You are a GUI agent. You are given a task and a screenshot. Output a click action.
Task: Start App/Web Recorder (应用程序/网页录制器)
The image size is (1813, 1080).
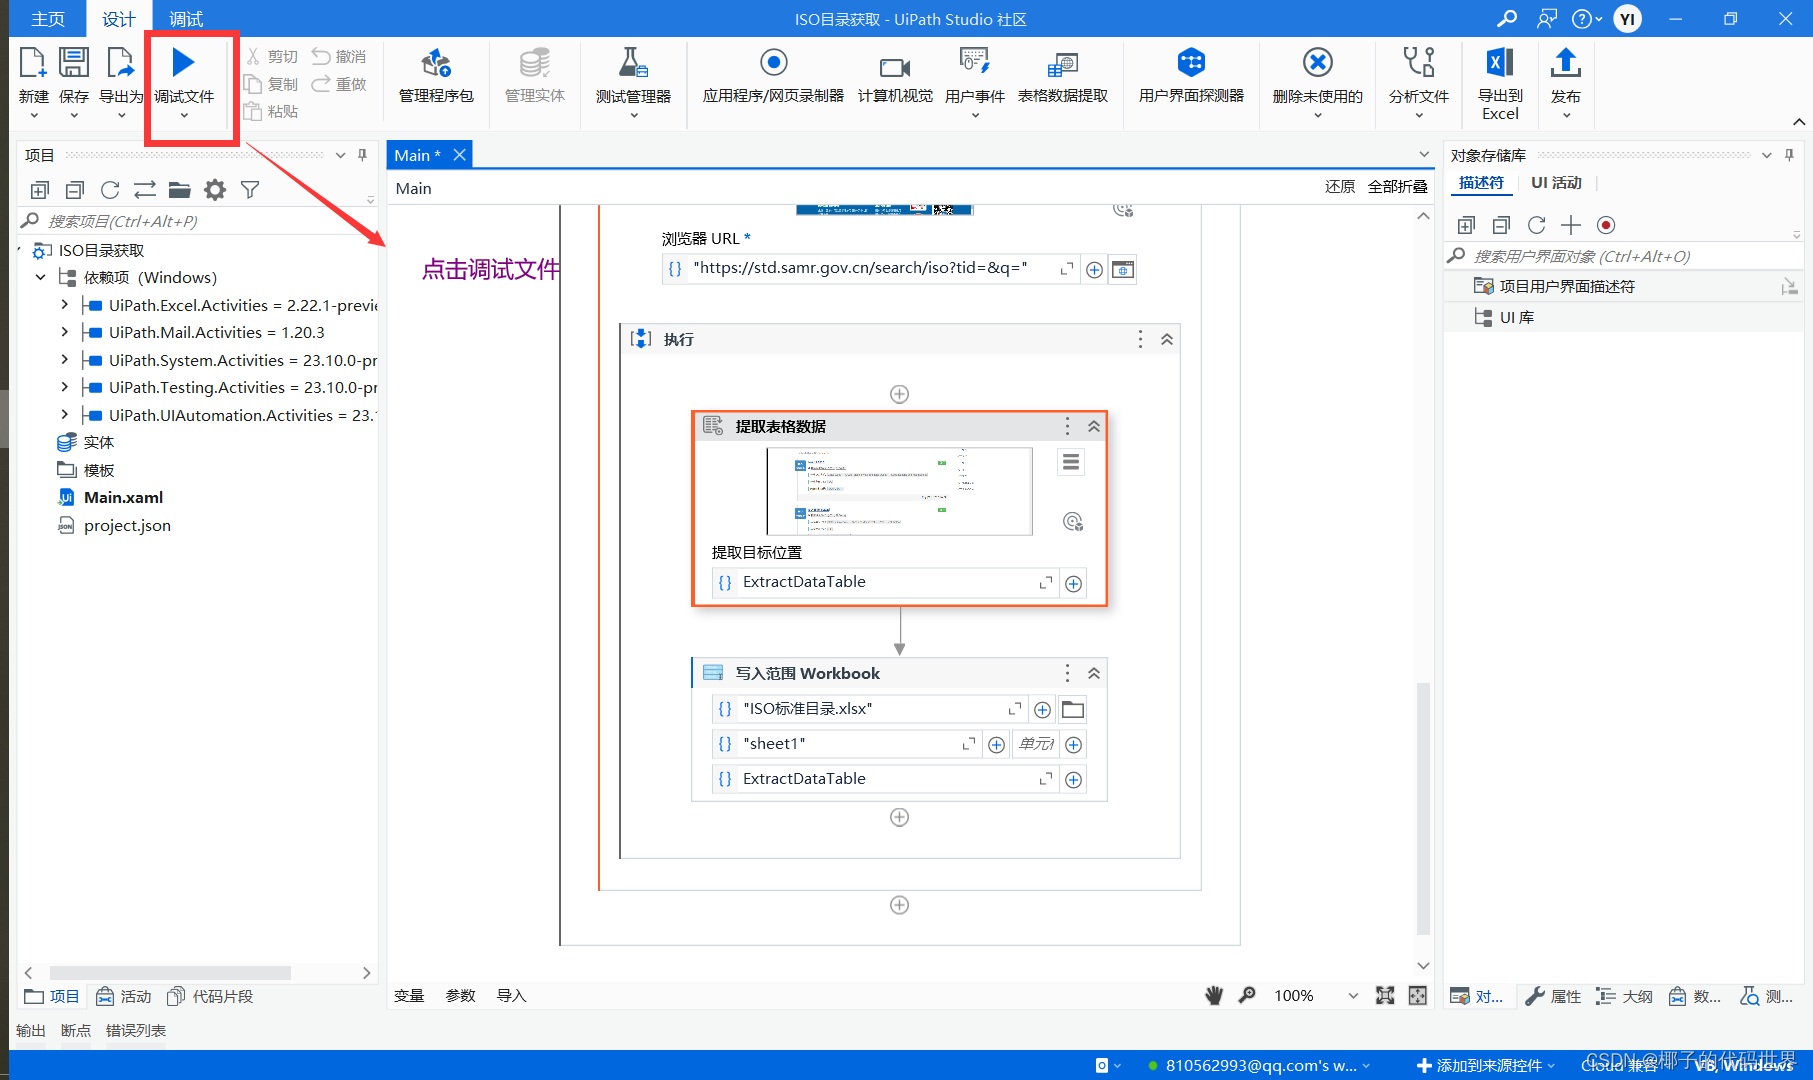coord(773,76)
